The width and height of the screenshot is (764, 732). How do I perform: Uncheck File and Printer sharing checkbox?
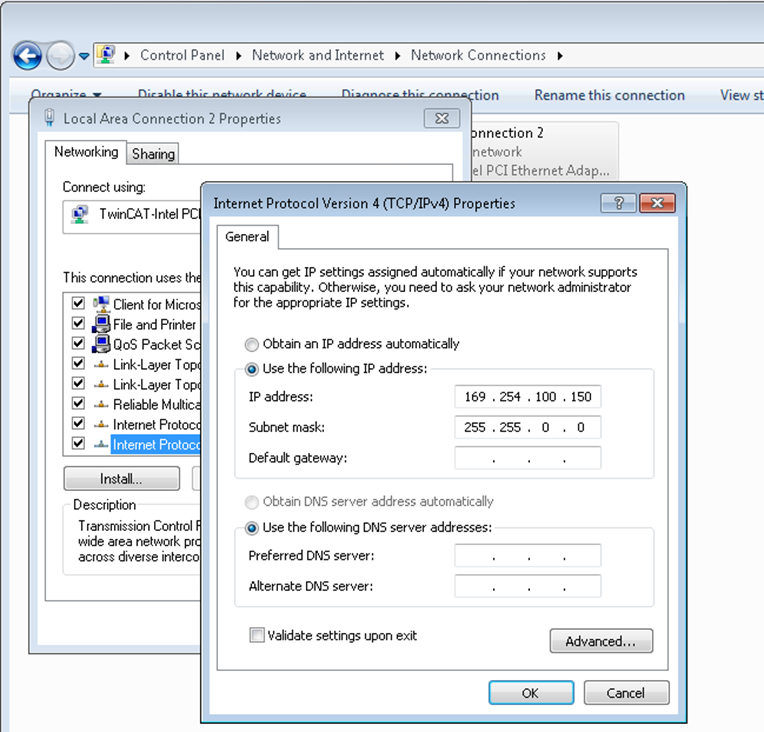pyautogui.click(x=78, y=323)
